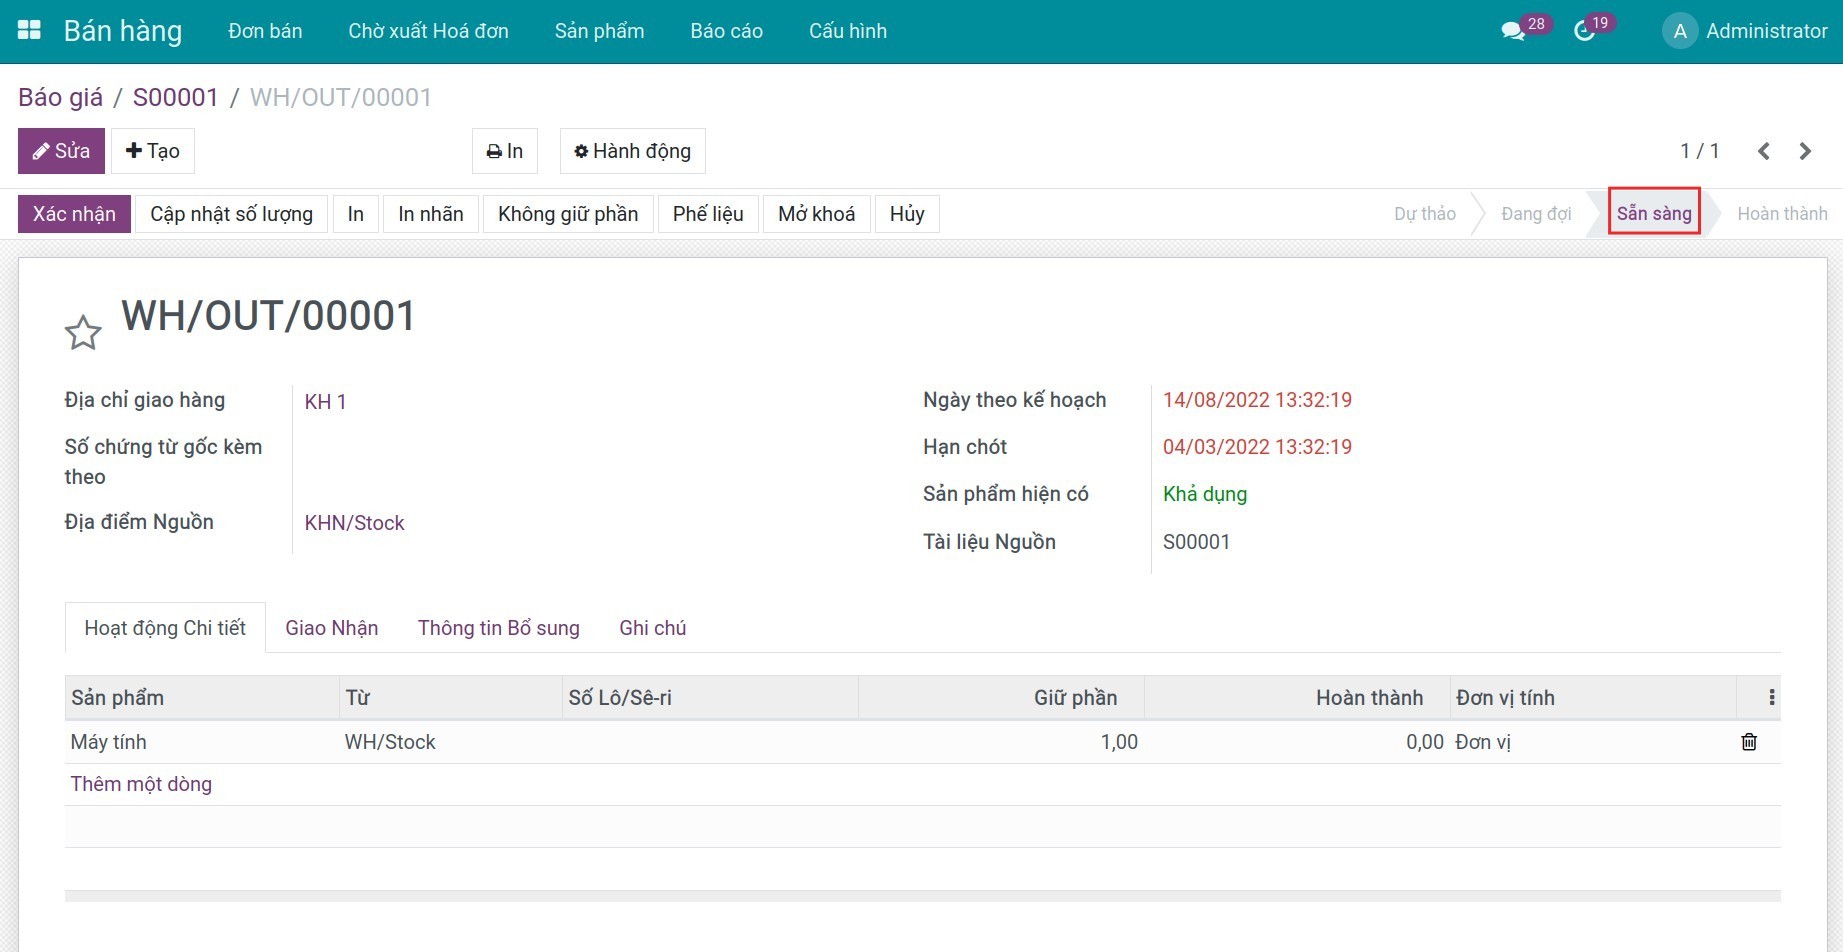Click the Administrator avatar icon
Image resolution: width=1843 pixels, height=952 pixels.
click(1680, 31)
